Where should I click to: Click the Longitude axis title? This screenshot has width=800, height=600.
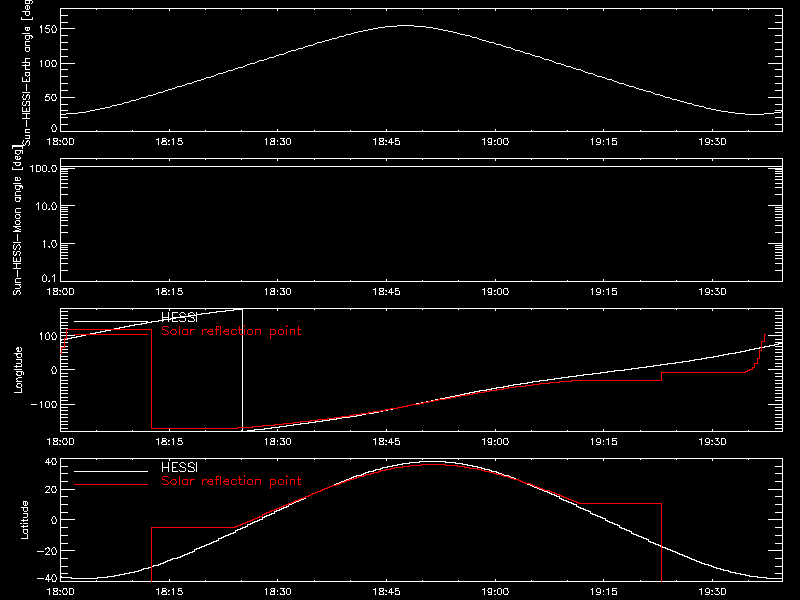(x=18, y=370)
